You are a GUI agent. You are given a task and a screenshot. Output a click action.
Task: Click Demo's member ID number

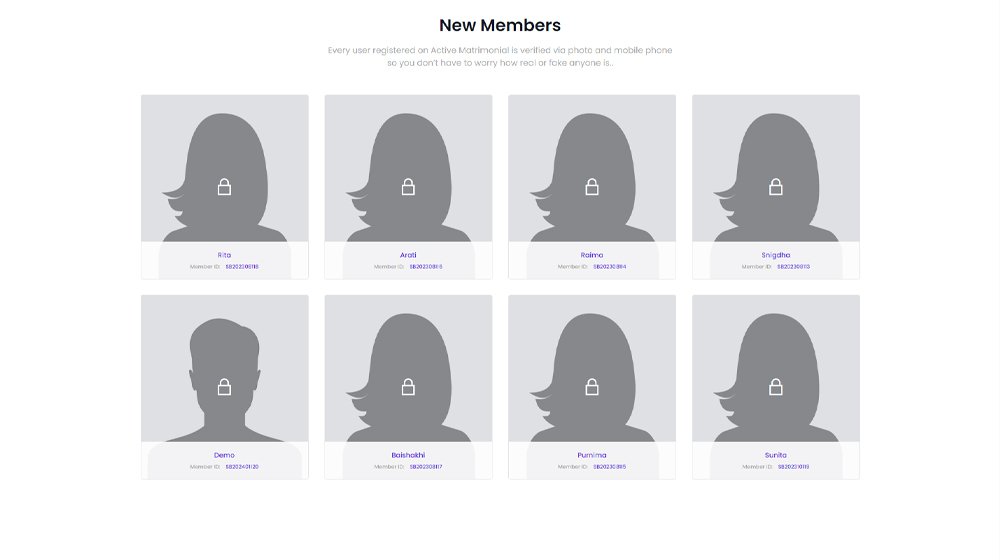pos(242,467)
